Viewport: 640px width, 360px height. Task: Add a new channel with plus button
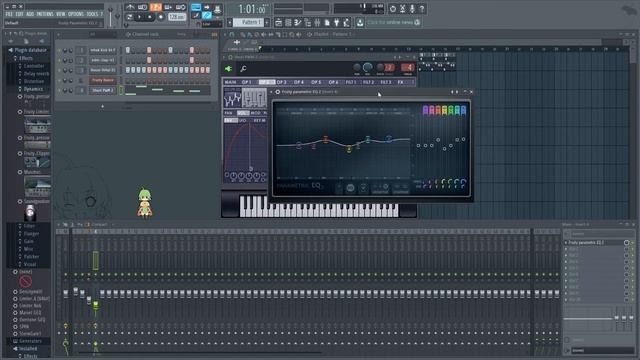click(102, 107)
